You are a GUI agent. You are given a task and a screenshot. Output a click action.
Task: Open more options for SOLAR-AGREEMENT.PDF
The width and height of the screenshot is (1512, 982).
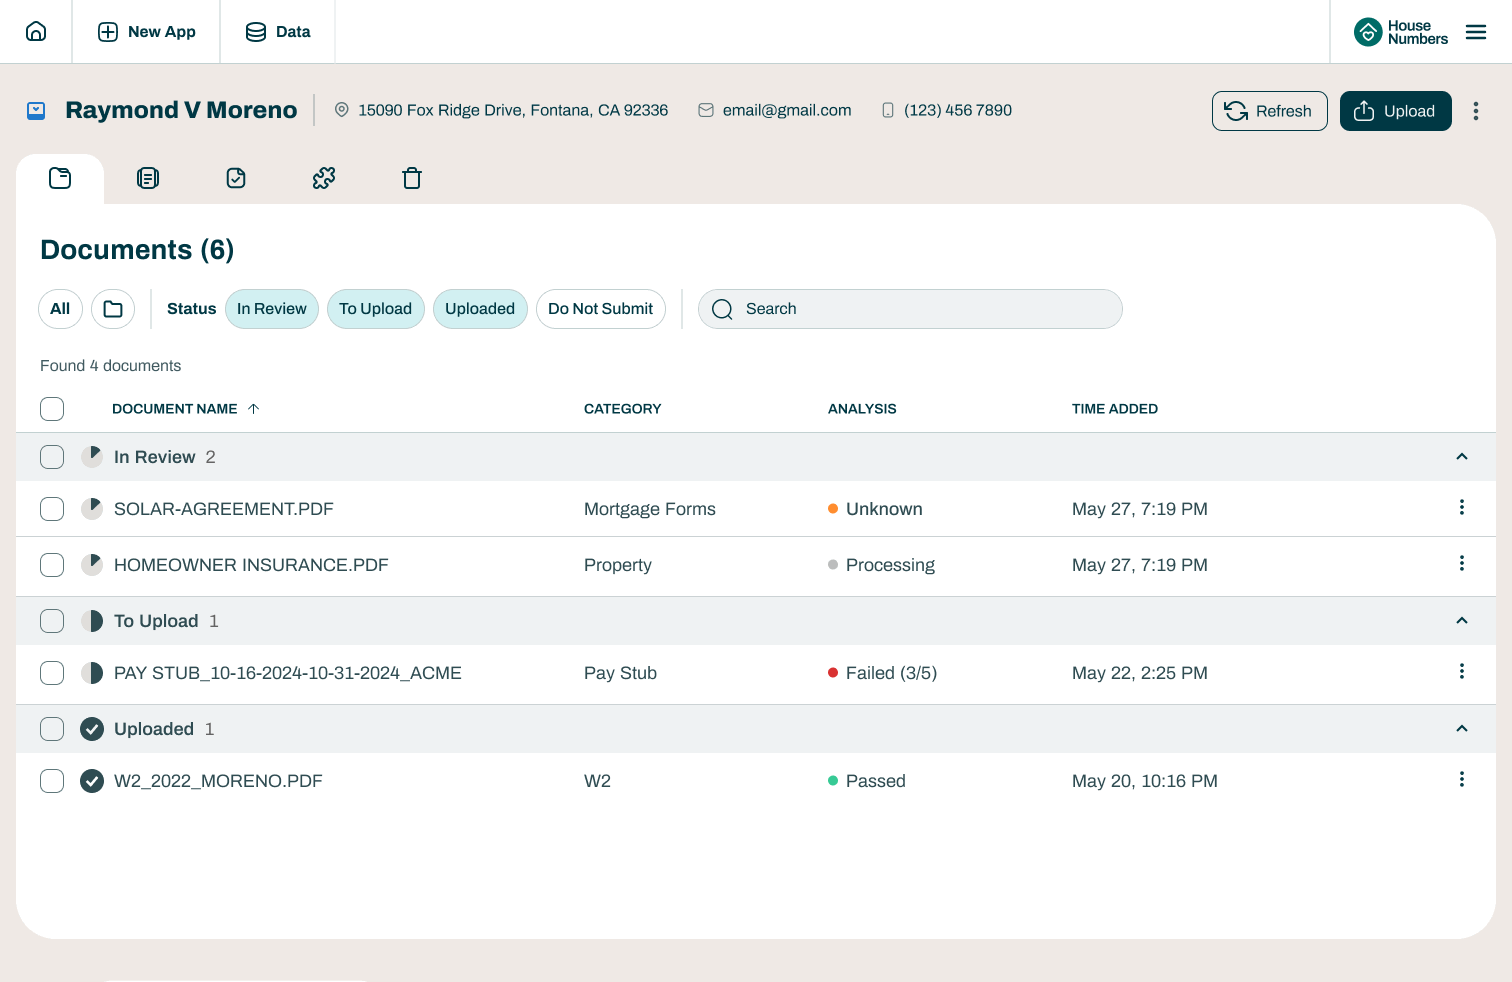point(1461,508)
